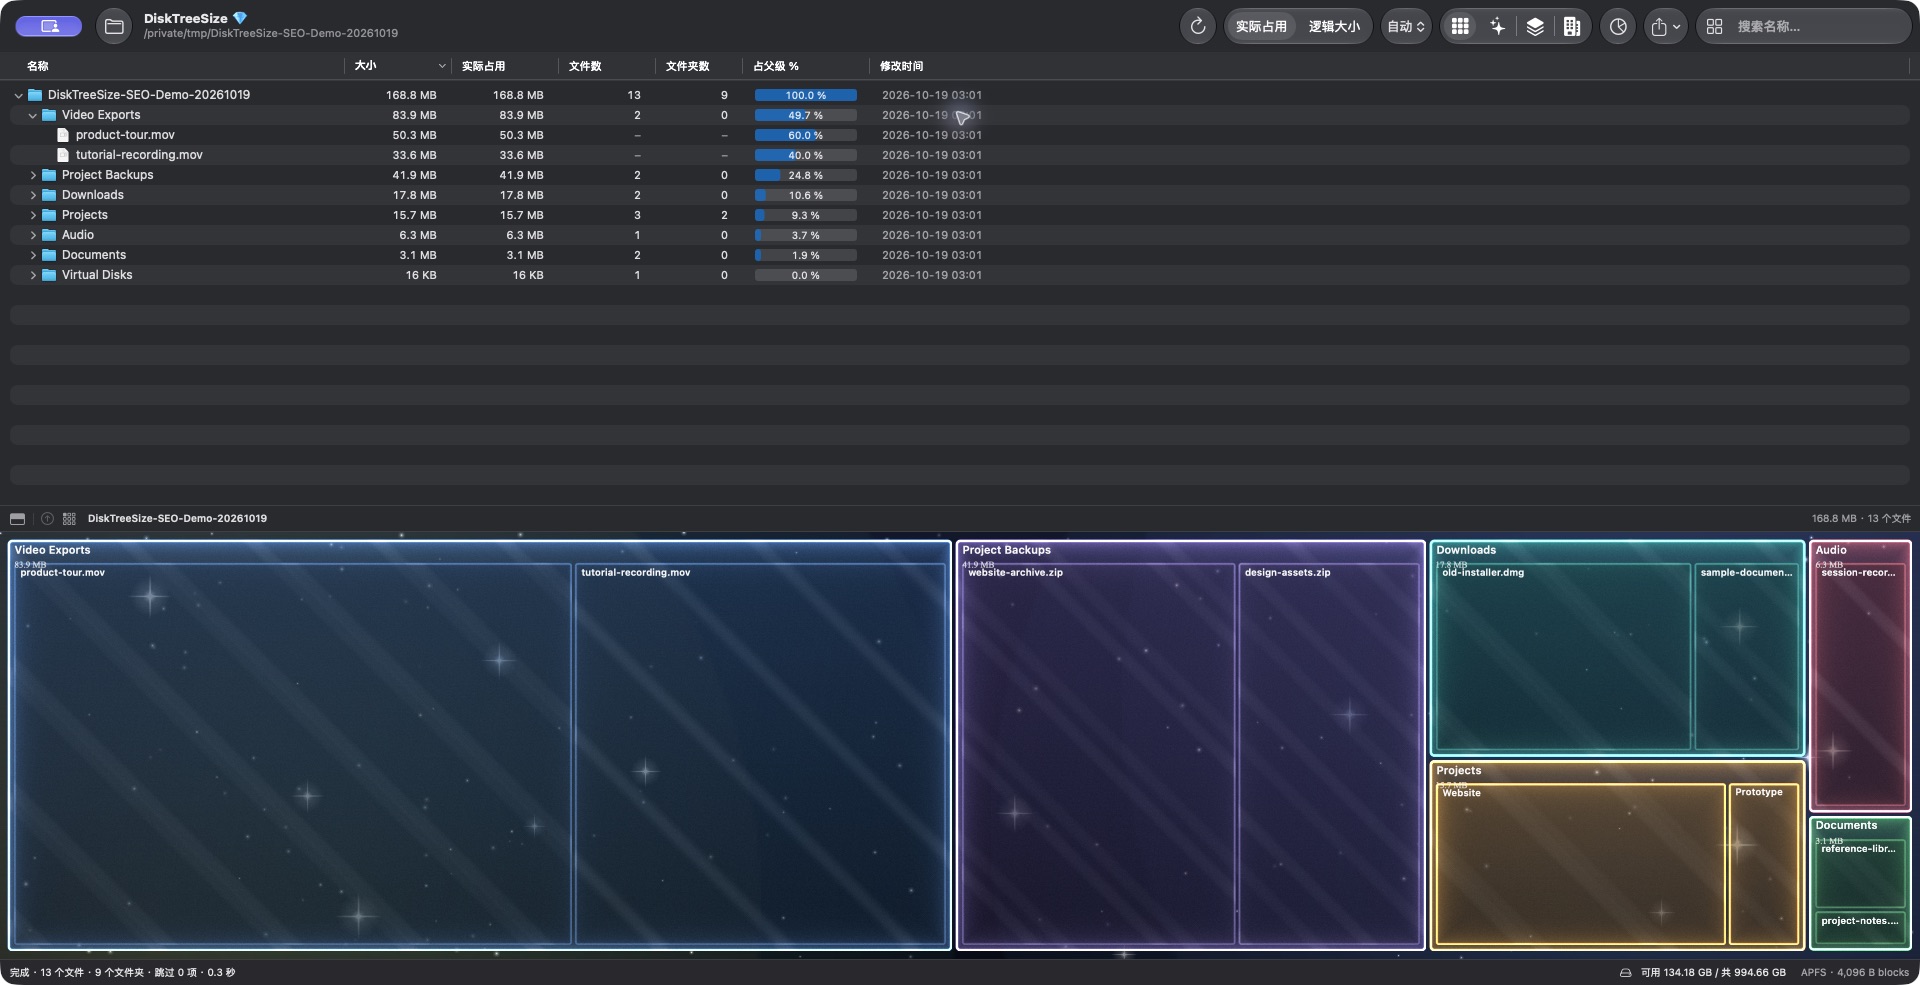
Task: Select design-assets.zip block in treemap
Action: (x=1329, y=754)
